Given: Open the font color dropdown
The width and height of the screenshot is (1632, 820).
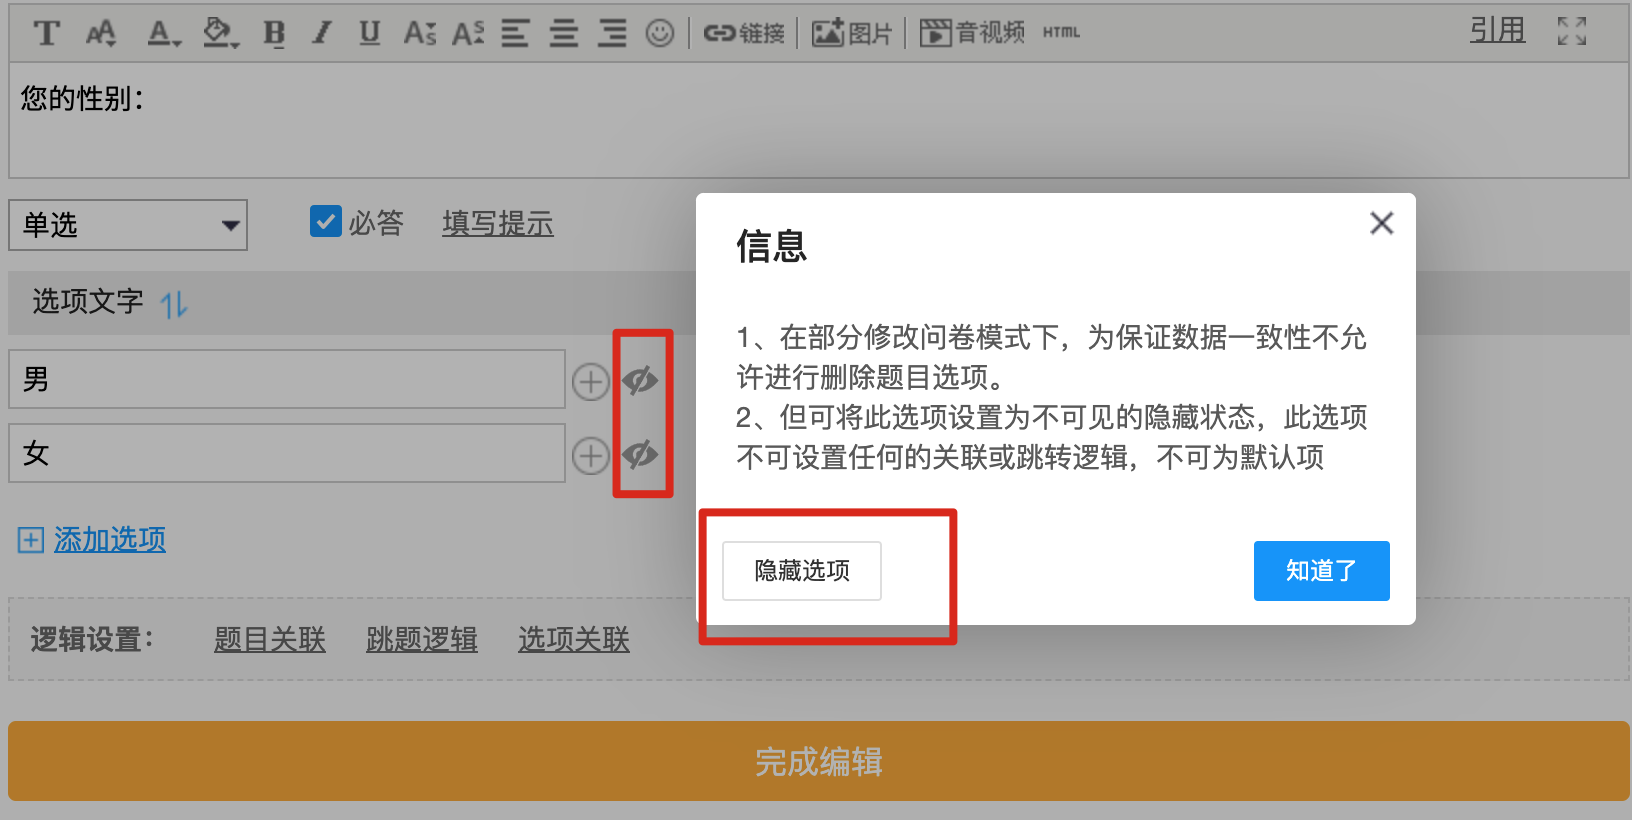Looking at the screenshot, I should (163, 33).
